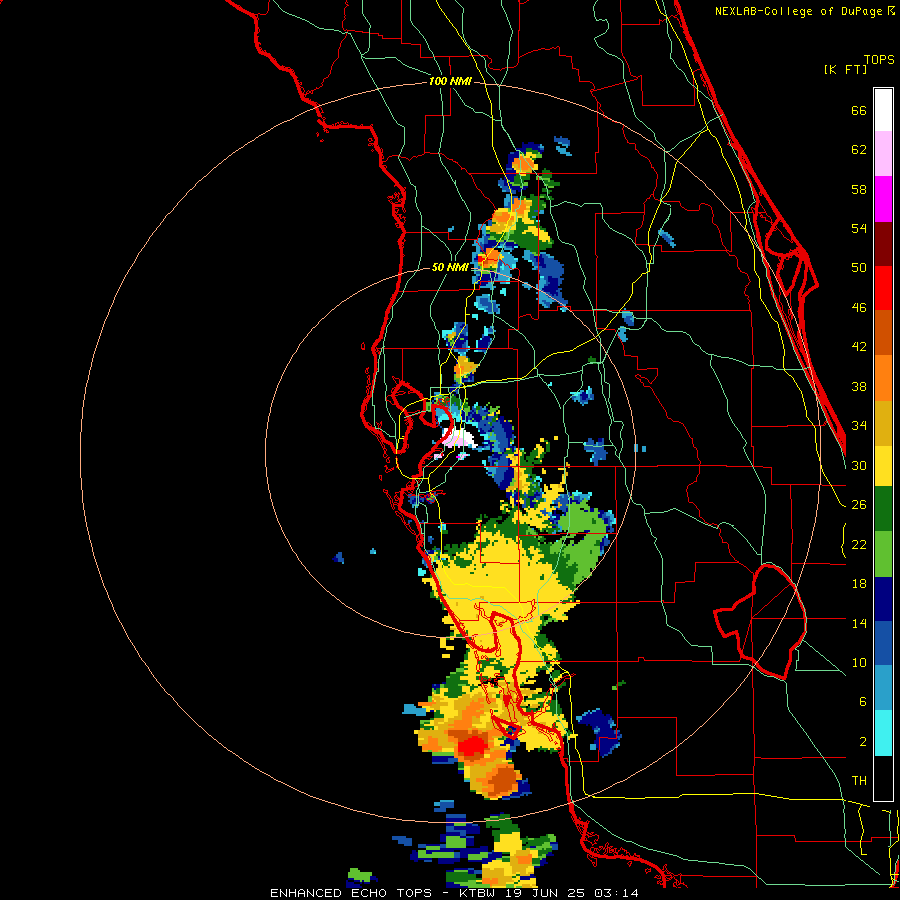
Task: Click the 'TOPS' legend title
Action: point(879,59)
